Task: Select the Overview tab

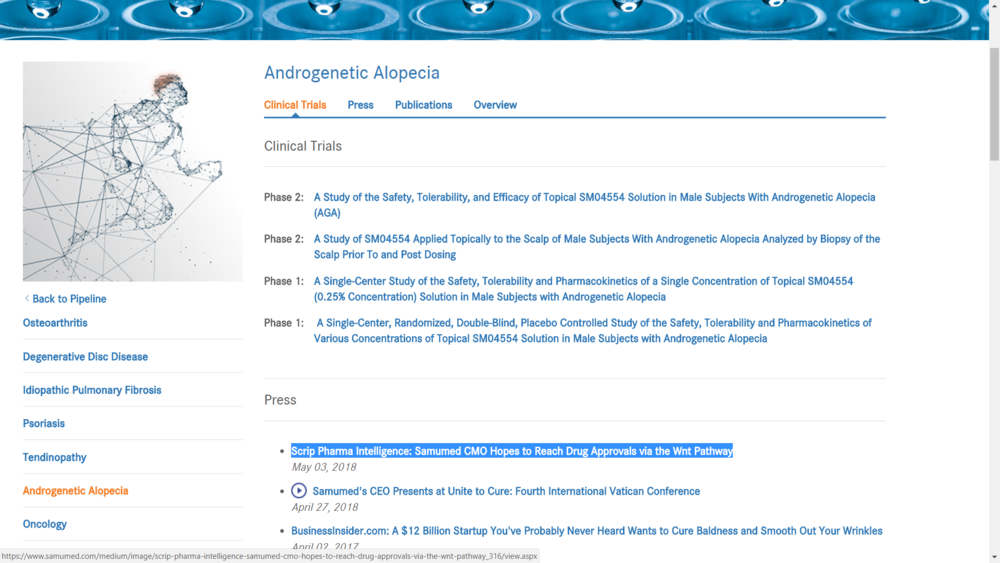Action: (x=495, y=105)
